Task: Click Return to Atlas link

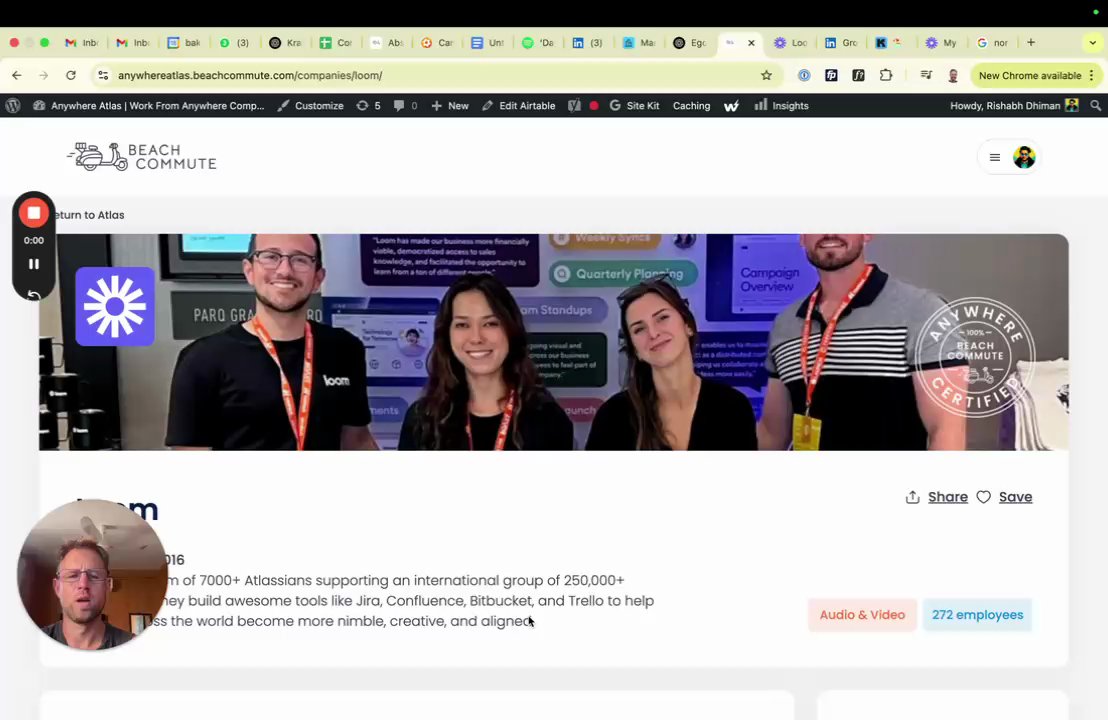Action: point(90,215)
